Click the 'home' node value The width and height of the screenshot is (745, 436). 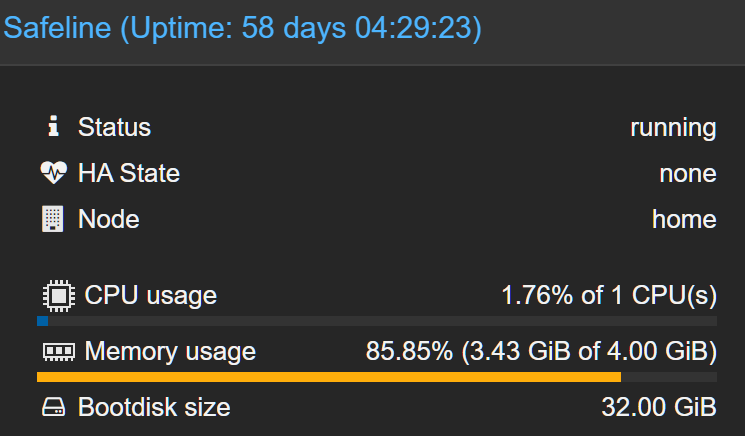click(x=684, y=219)
